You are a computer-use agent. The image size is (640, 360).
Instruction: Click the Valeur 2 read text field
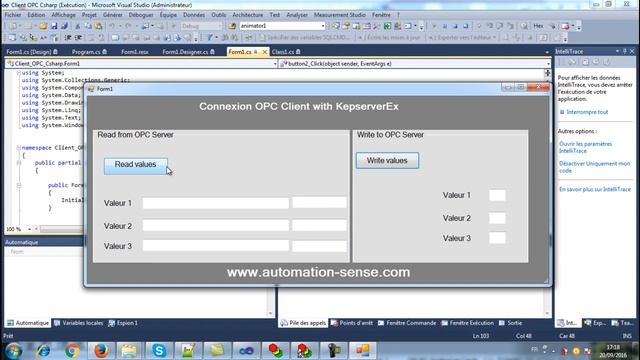click(216, 225)
